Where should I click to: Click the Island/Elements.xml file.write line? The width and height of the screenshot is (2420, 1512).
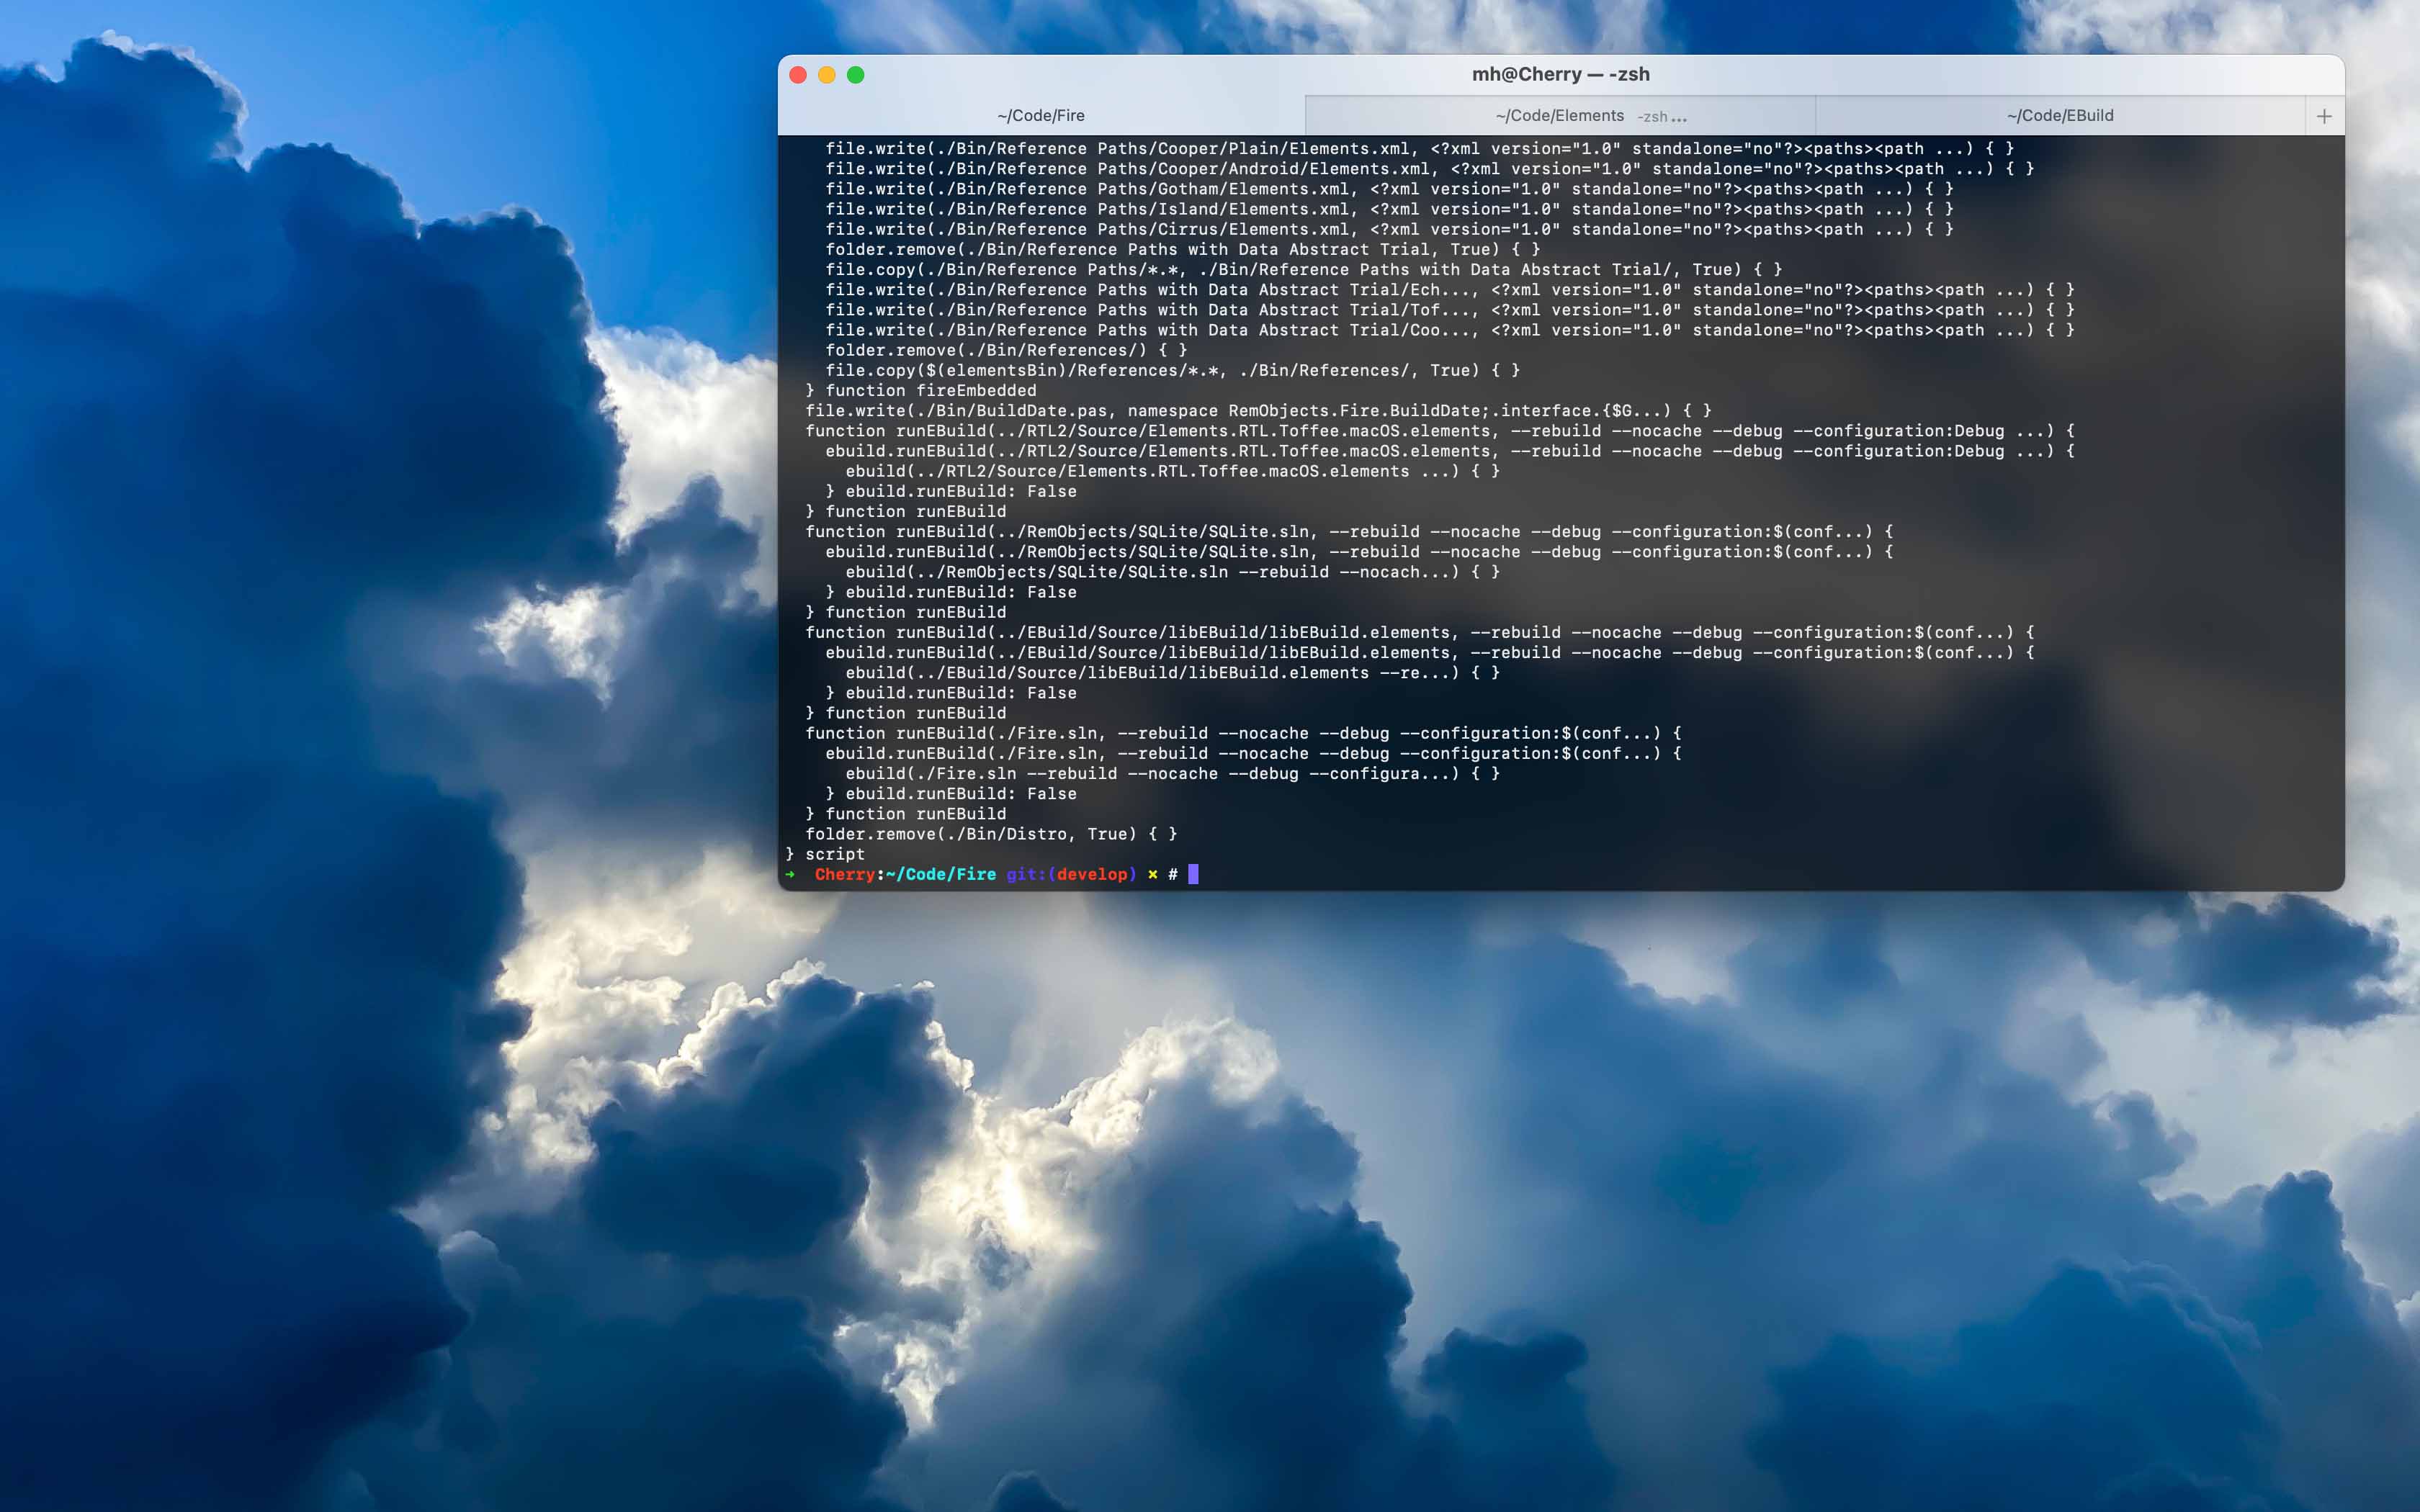[1389, 209]
